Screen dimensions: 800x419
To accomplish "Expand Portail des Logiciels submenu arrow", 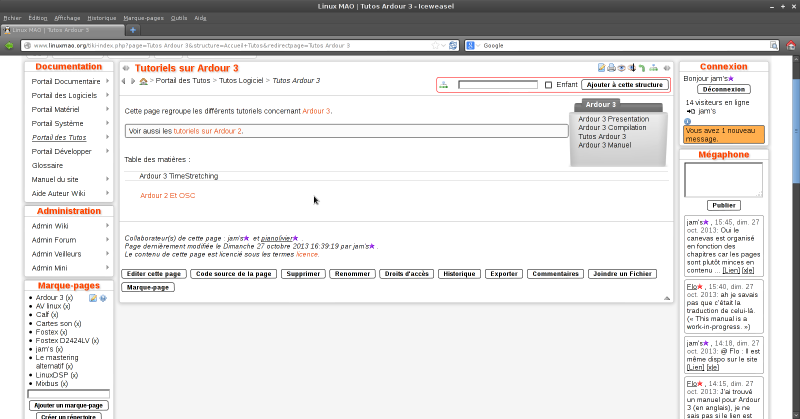I will point(107,95).
